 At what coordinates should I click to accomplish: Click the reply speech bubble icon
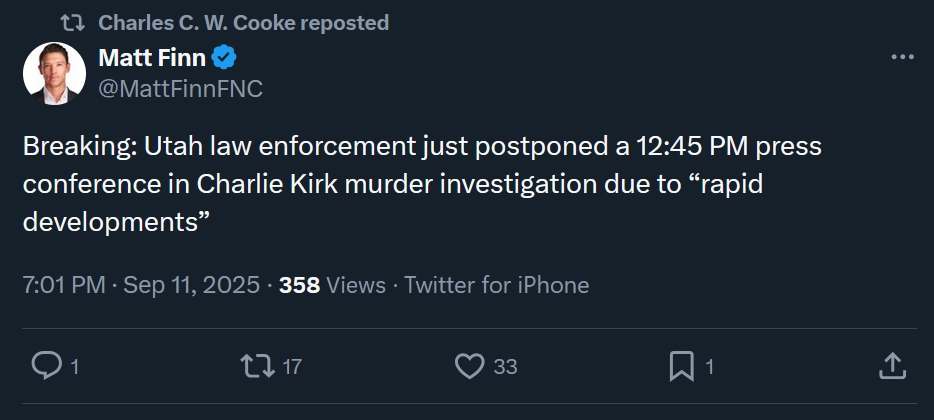click(x=46, y=367)
